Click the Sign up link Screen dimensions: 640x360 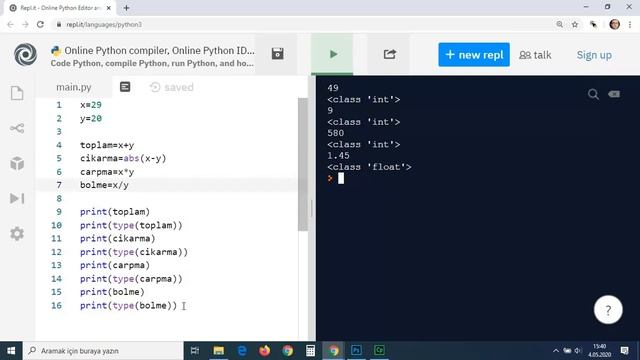(x=594, y=55)
